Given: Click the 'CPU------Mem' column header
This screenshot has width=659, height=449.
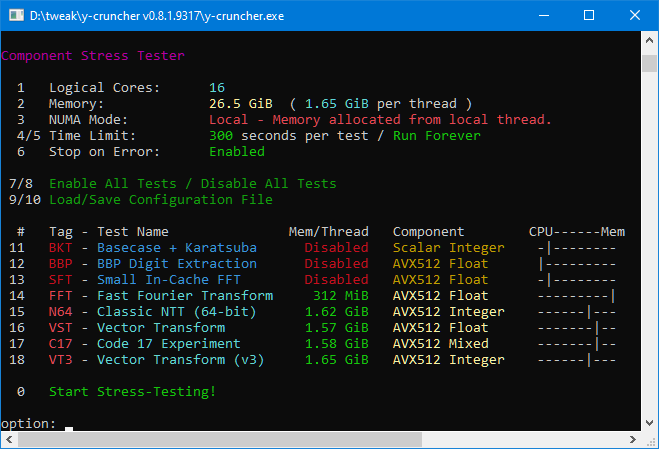Looking at the screenshot, I should click(577, 231).
